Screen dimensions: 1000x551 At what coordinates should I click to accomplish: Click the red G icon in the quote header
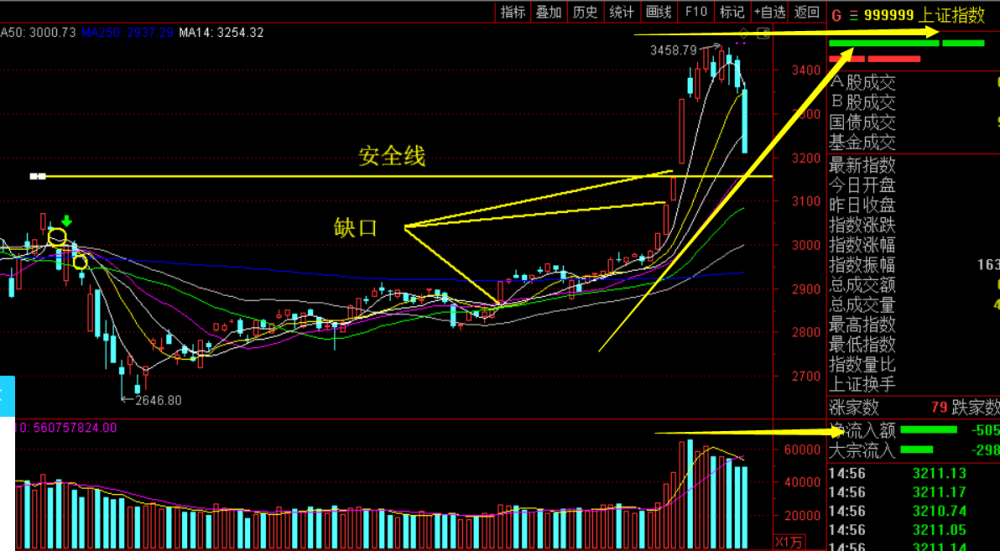(836, 16)
